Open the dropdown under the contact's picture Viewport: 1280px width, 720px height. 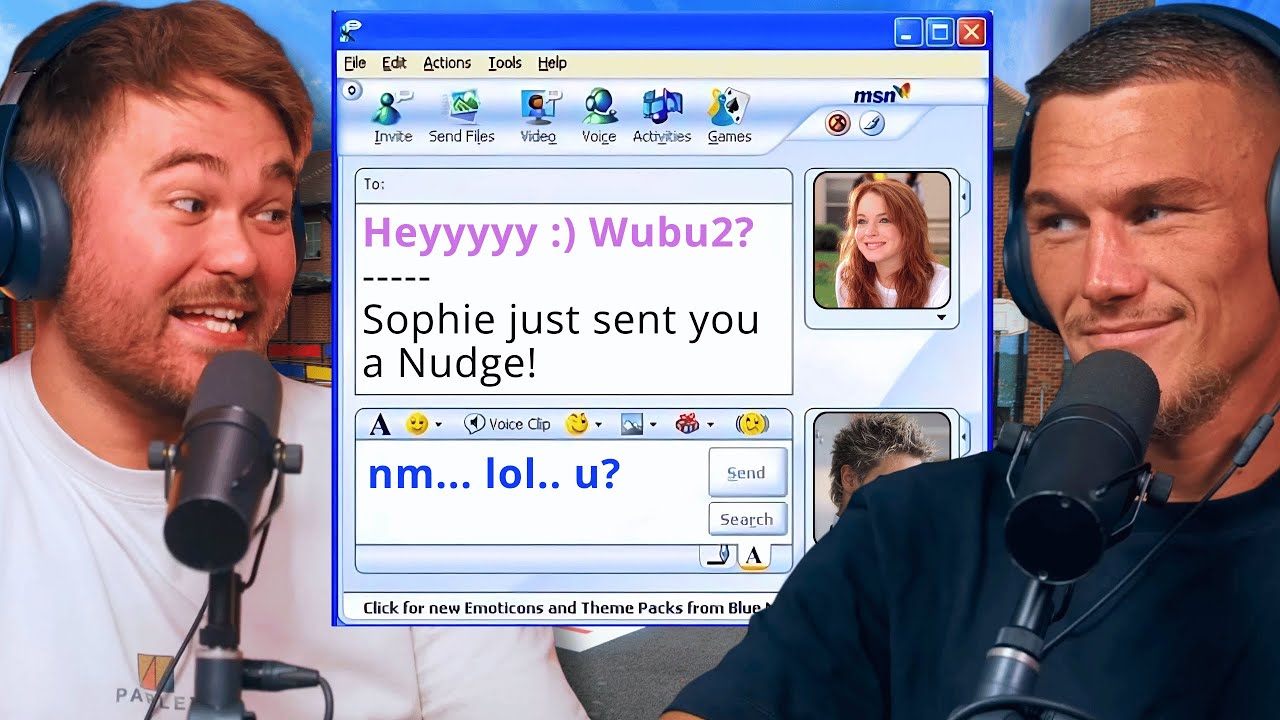941,317
